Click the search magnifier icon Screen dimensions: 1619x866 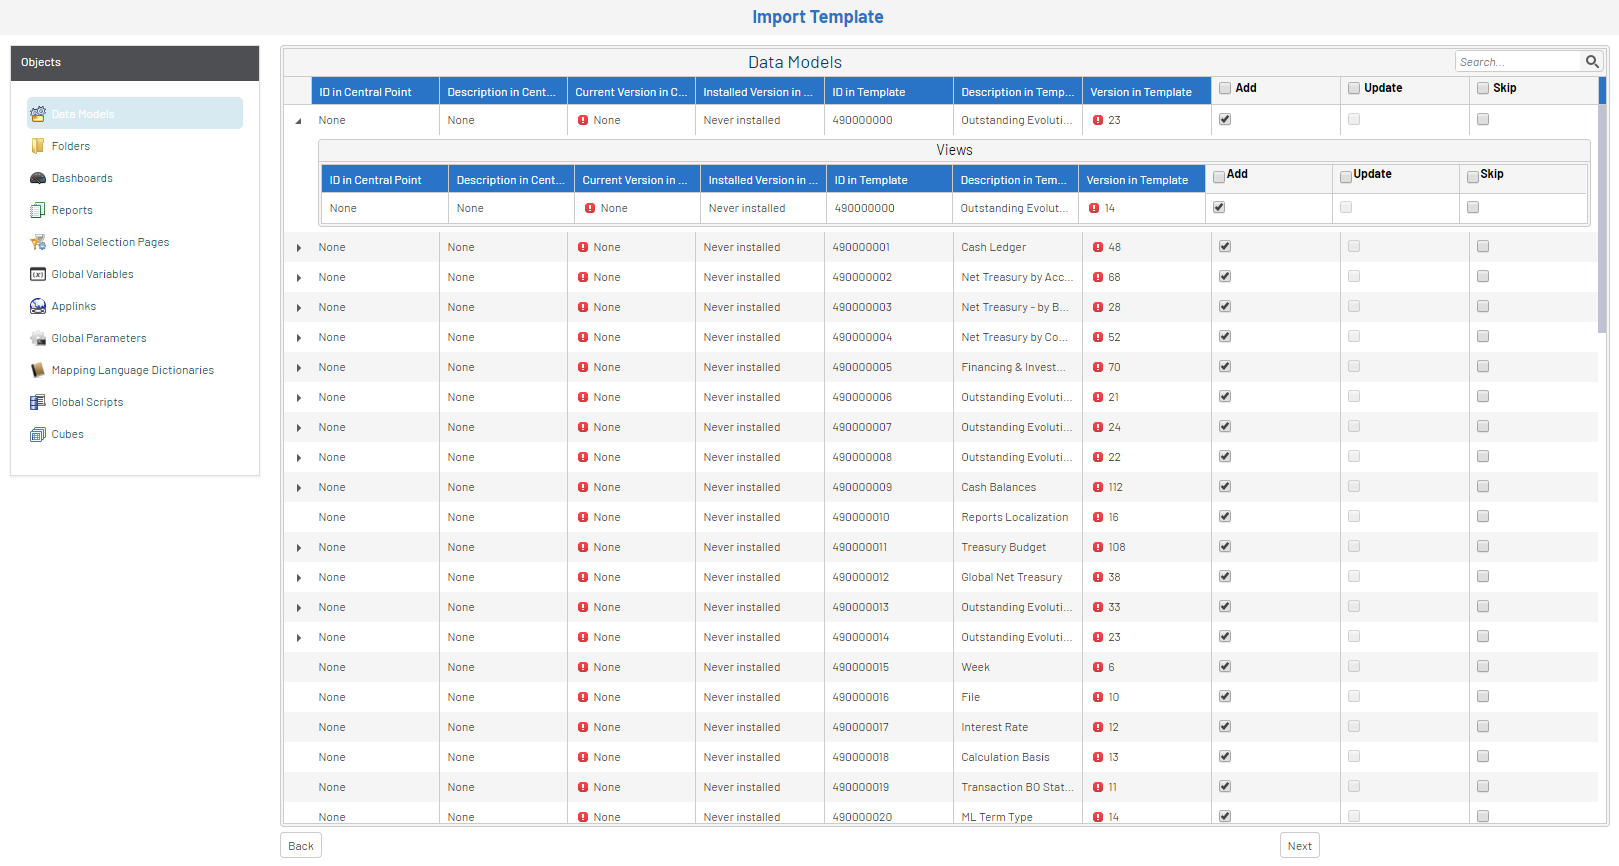pyautogui.click(x=1592, y=62)
